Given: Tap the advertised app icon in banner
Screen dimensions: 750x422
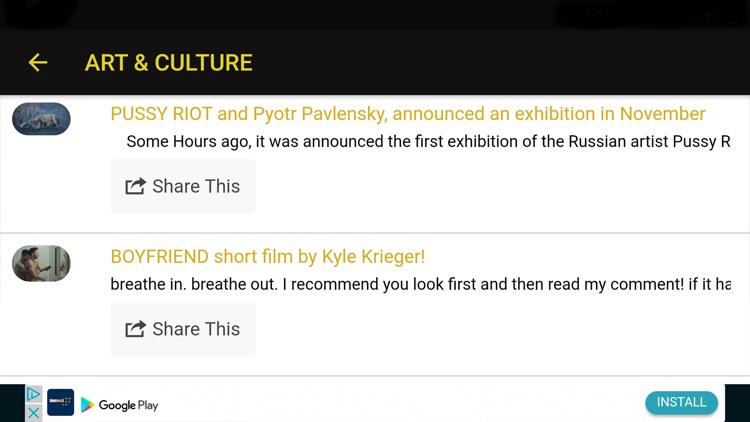Looking at the screenshot, I should click(60, 403).
